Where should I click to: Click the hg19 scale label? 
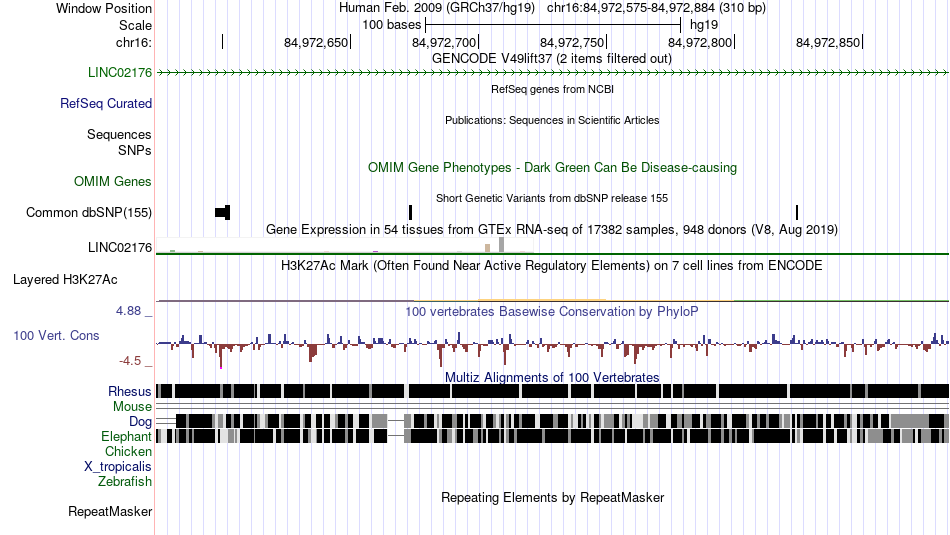[x=704, y=25]
